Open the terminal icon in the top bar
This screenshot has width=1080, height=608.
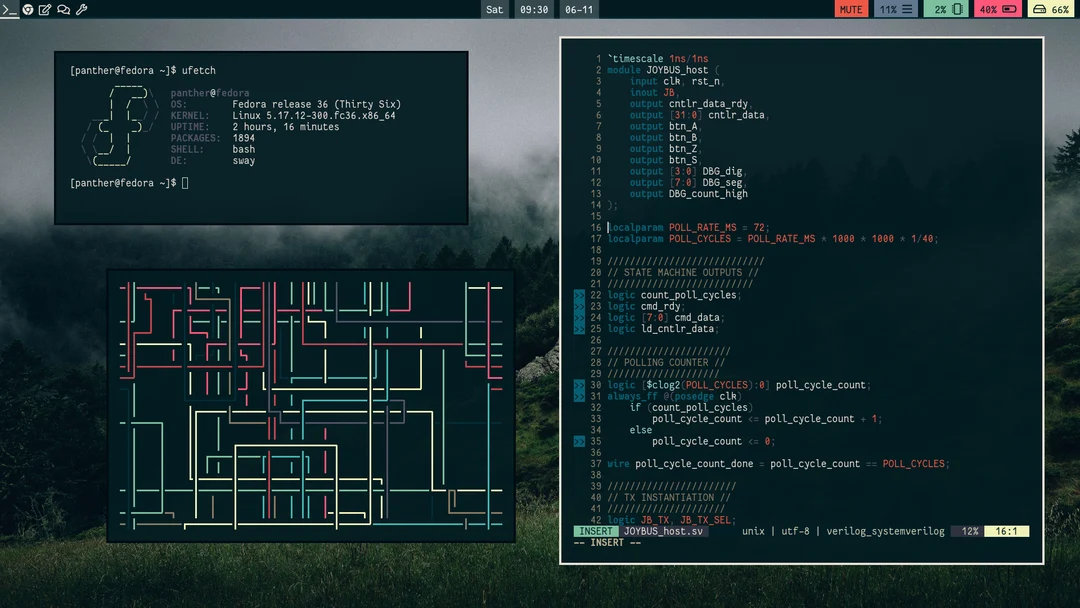pyautogui.click(x=10, y=9)
